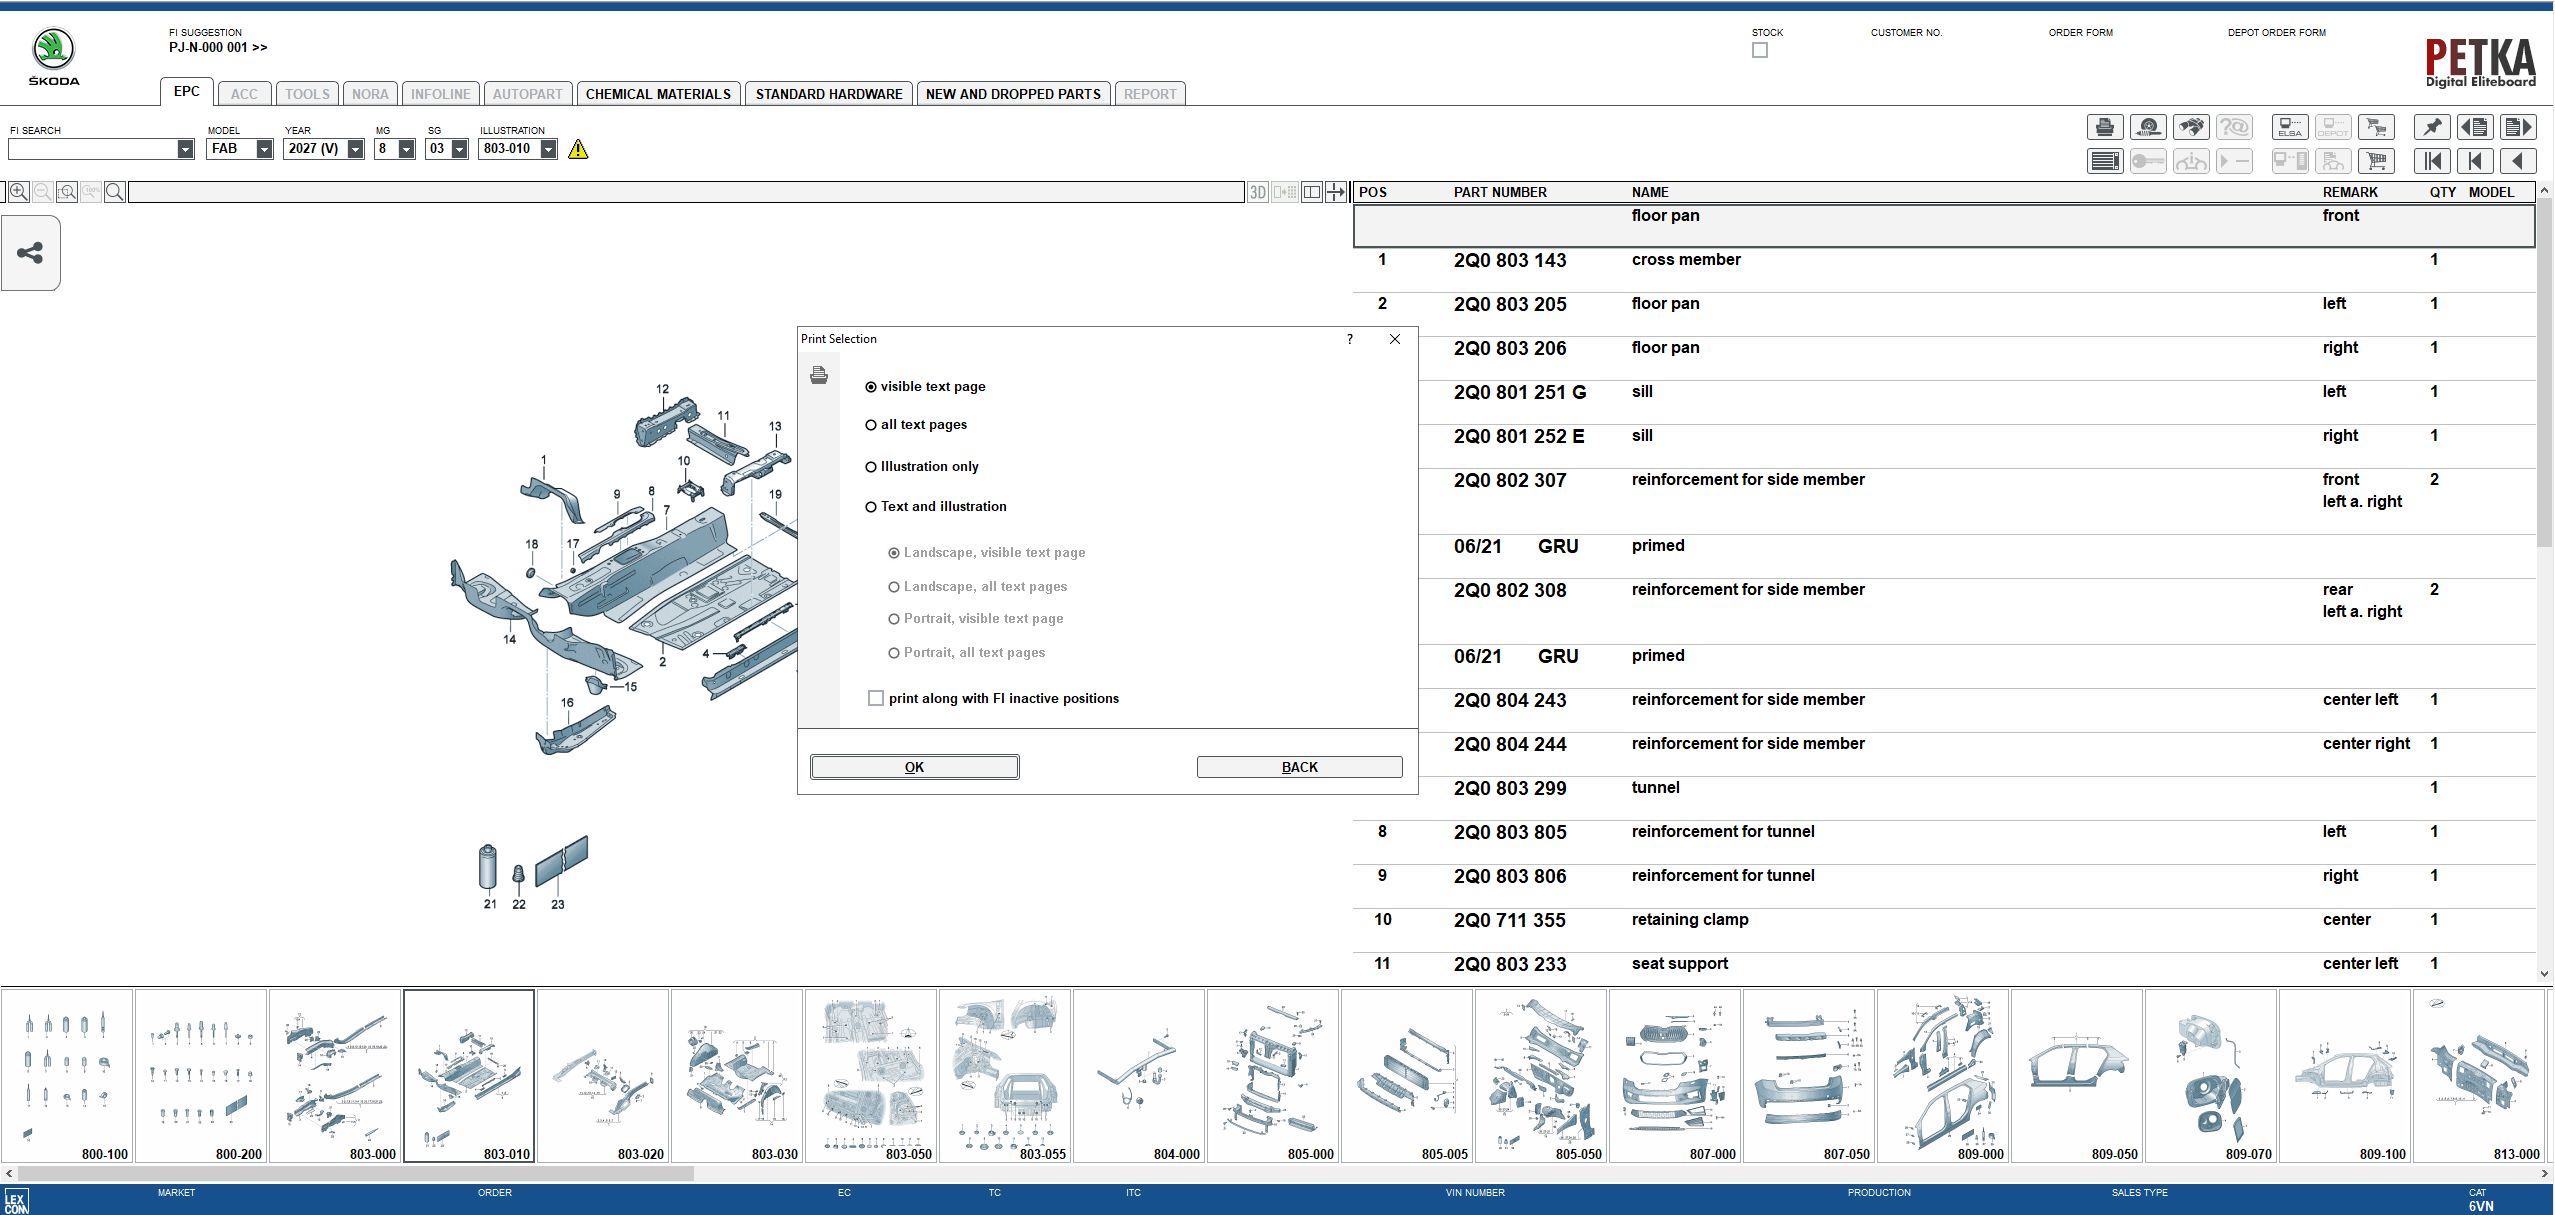Click the panel divider arrow icon
Screen dimensions: 2555x1215
[x=1336, y=192]
